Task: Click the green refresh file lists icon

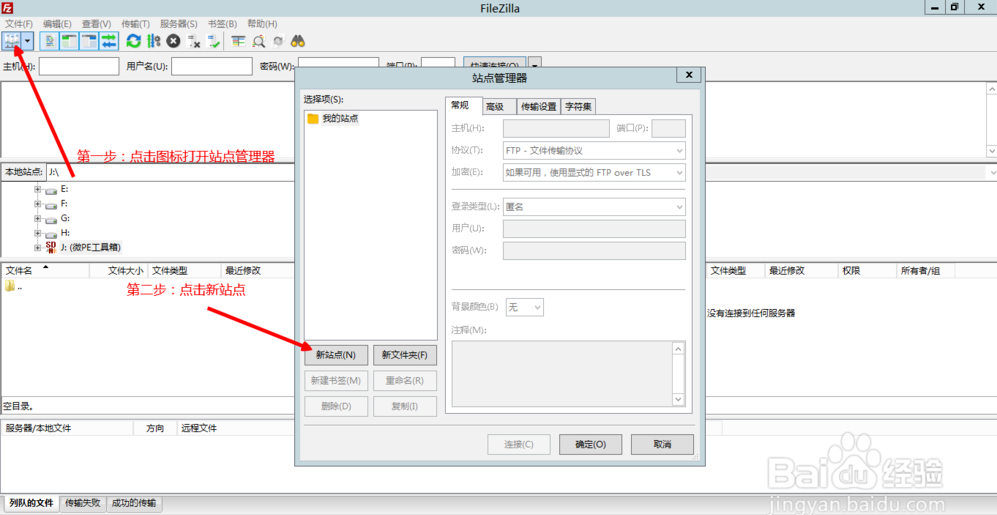Action: [x=134, y=41]
